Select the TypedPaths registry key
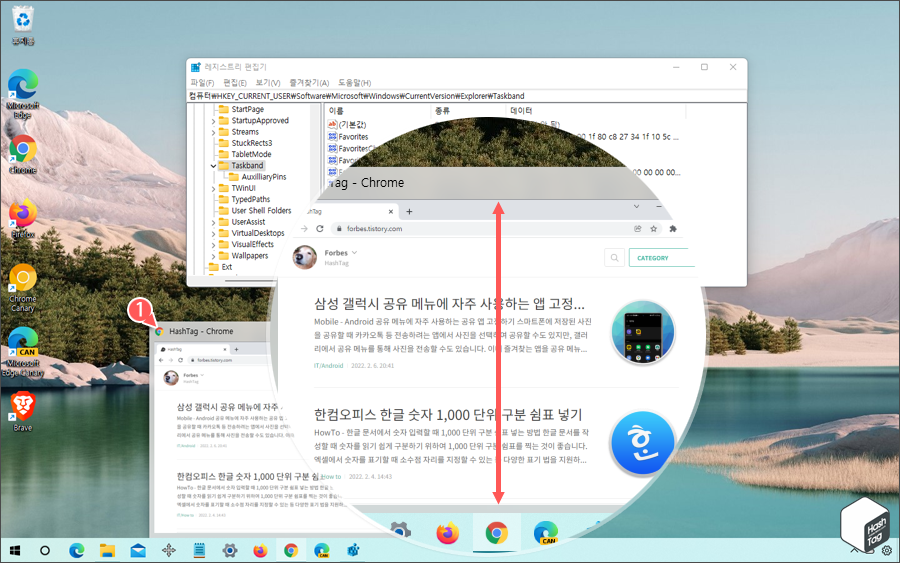The width and height of the screenshot is (900, 563). pyautogui.click(x=250, y=199)
